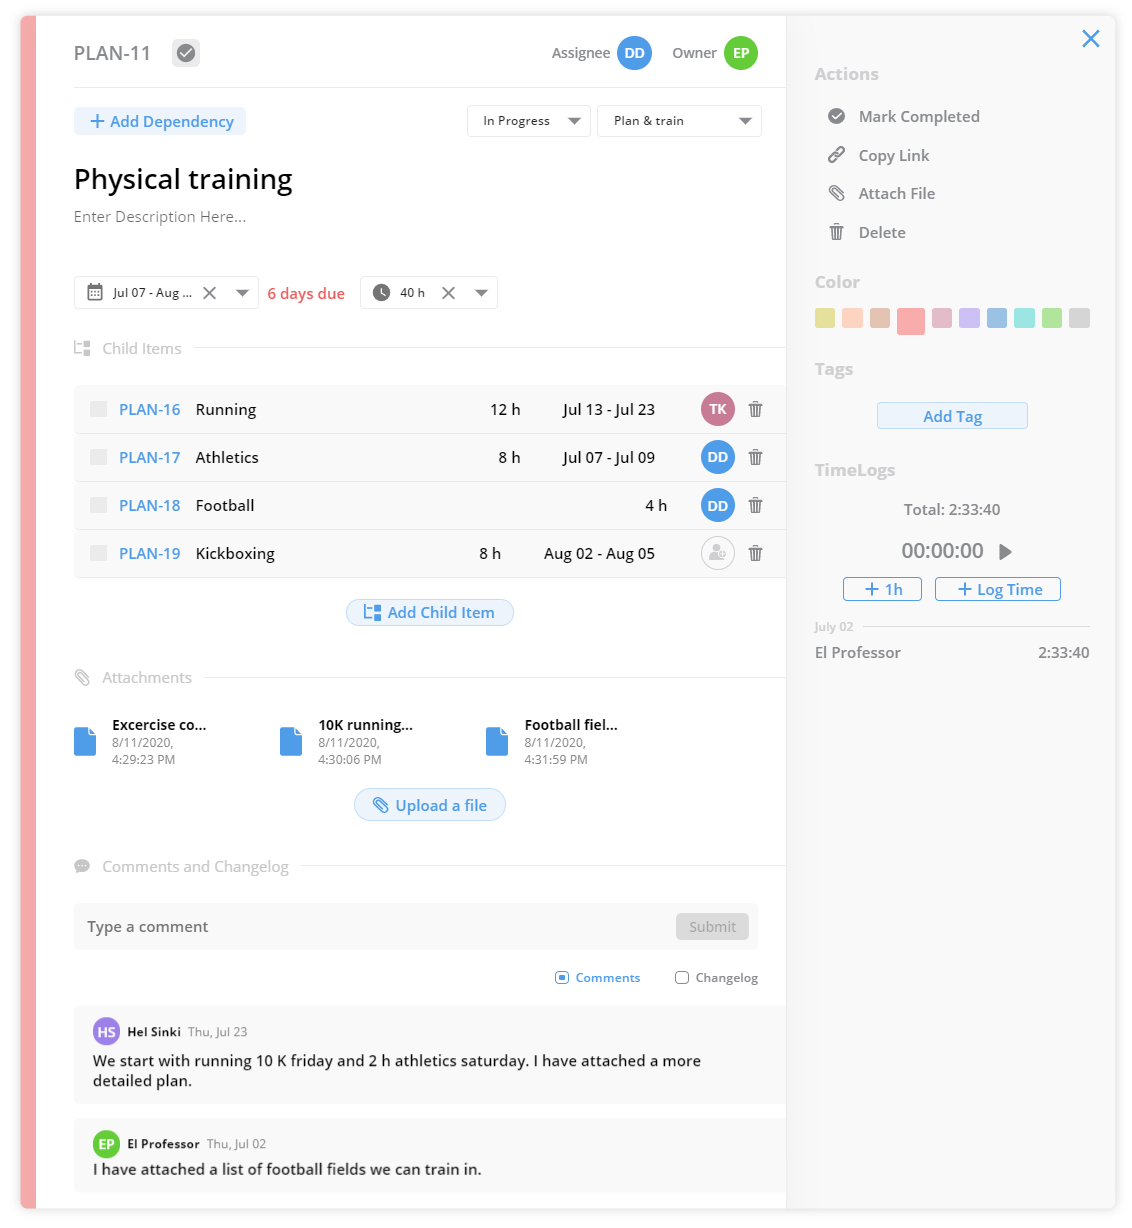Click HS avatar on Hel Sinki comment
Image resolution: width=1132 pixels, height=1228 pixels.
tap(106, 1031)
